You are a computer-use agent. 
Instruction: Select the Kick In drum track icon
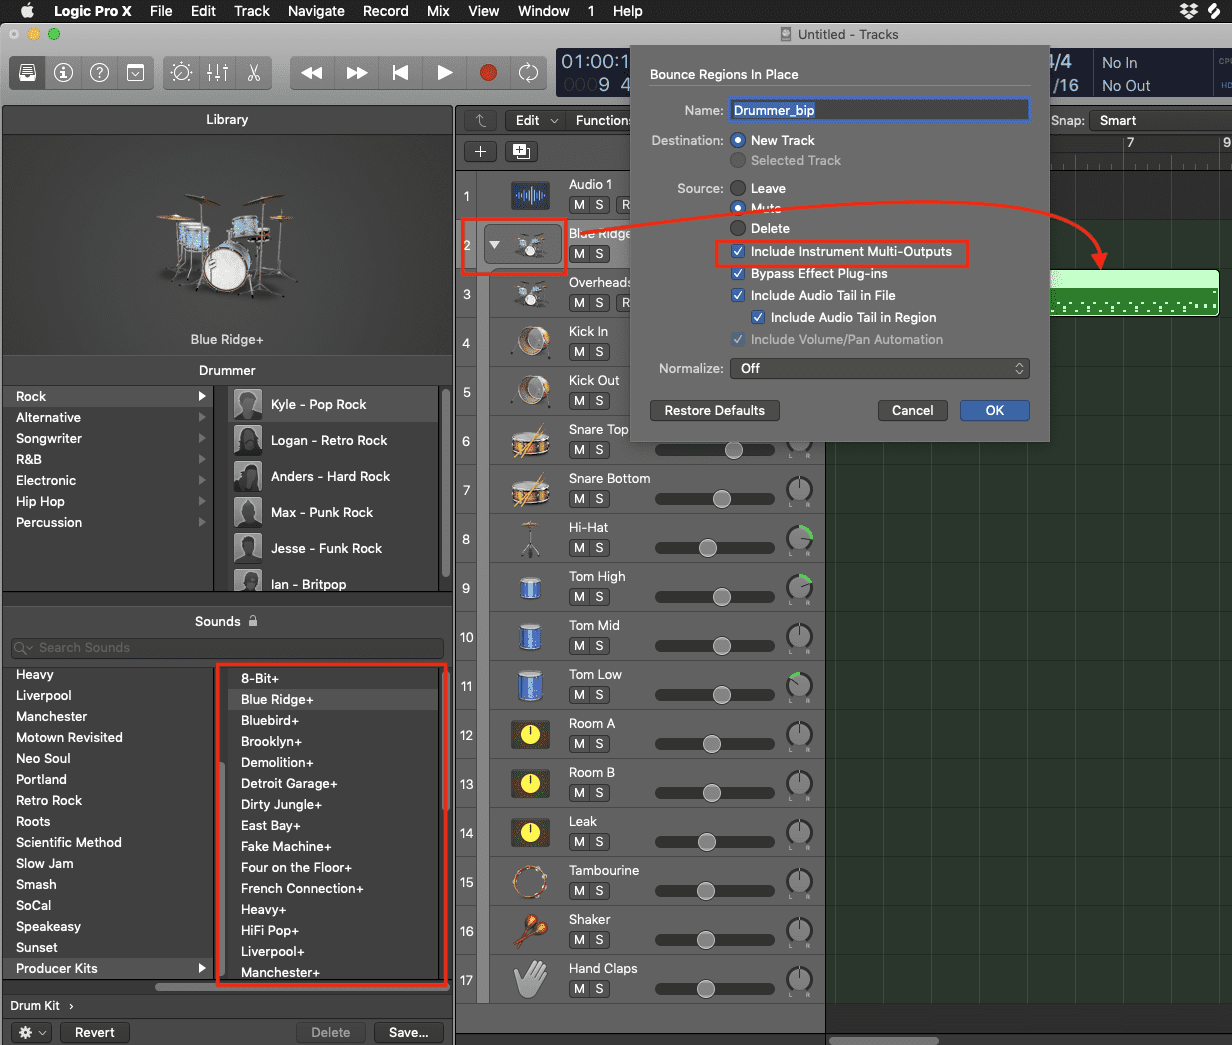click(x=531, y=342)
